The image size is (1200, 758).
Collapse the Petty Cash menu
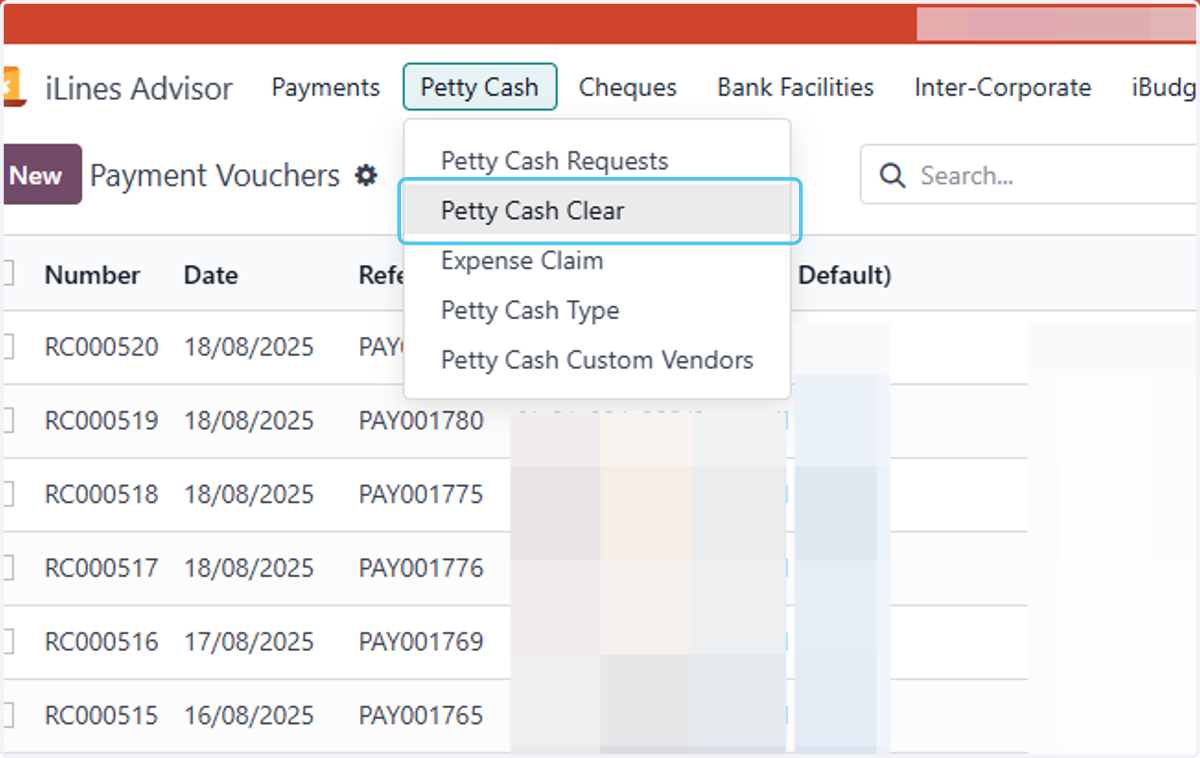tap(480, 88)
